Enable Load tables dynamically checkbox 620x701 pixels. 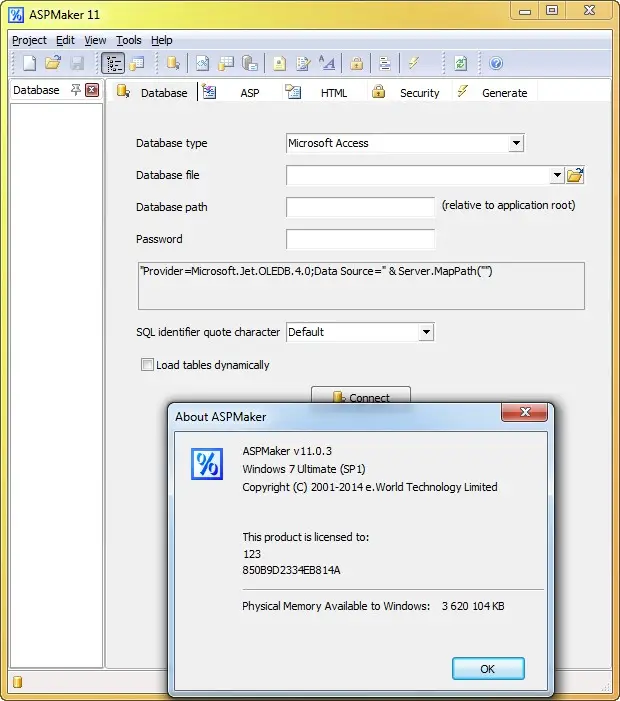tap(147, 365)
